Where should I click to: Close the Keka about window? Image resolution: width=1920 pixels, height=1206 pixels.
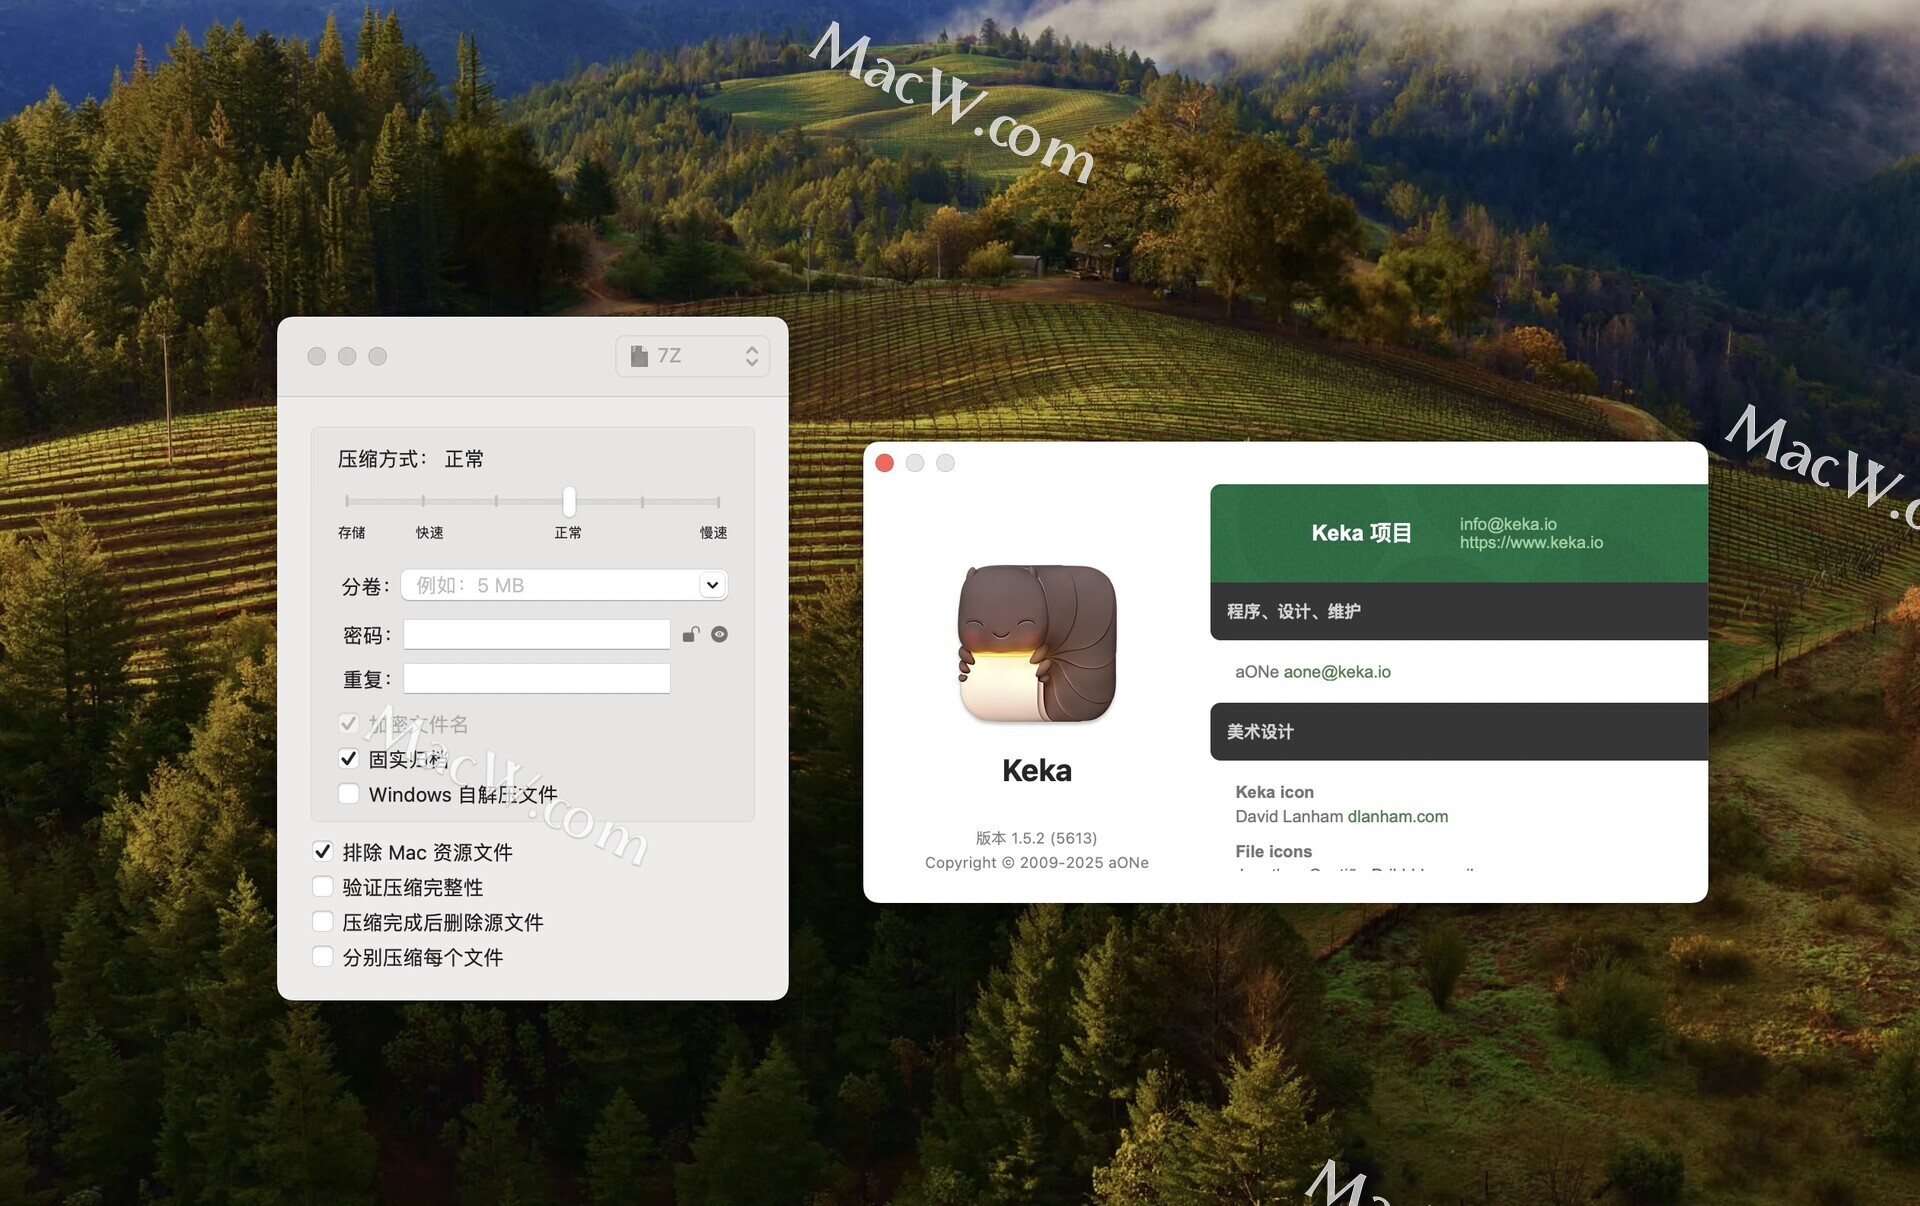[885, 463]
